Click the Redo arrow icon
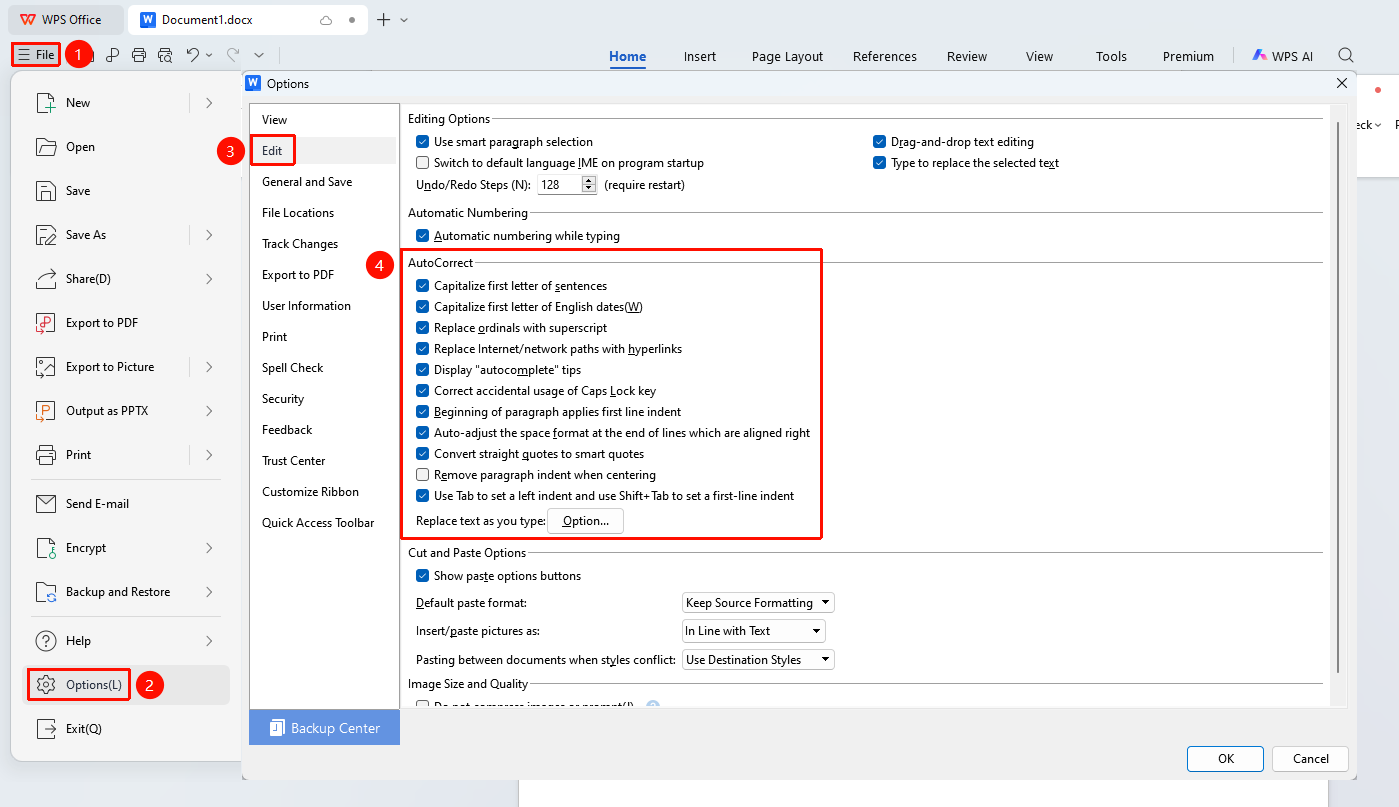This screenshot has height=807, width=1399. pos(232,55)
